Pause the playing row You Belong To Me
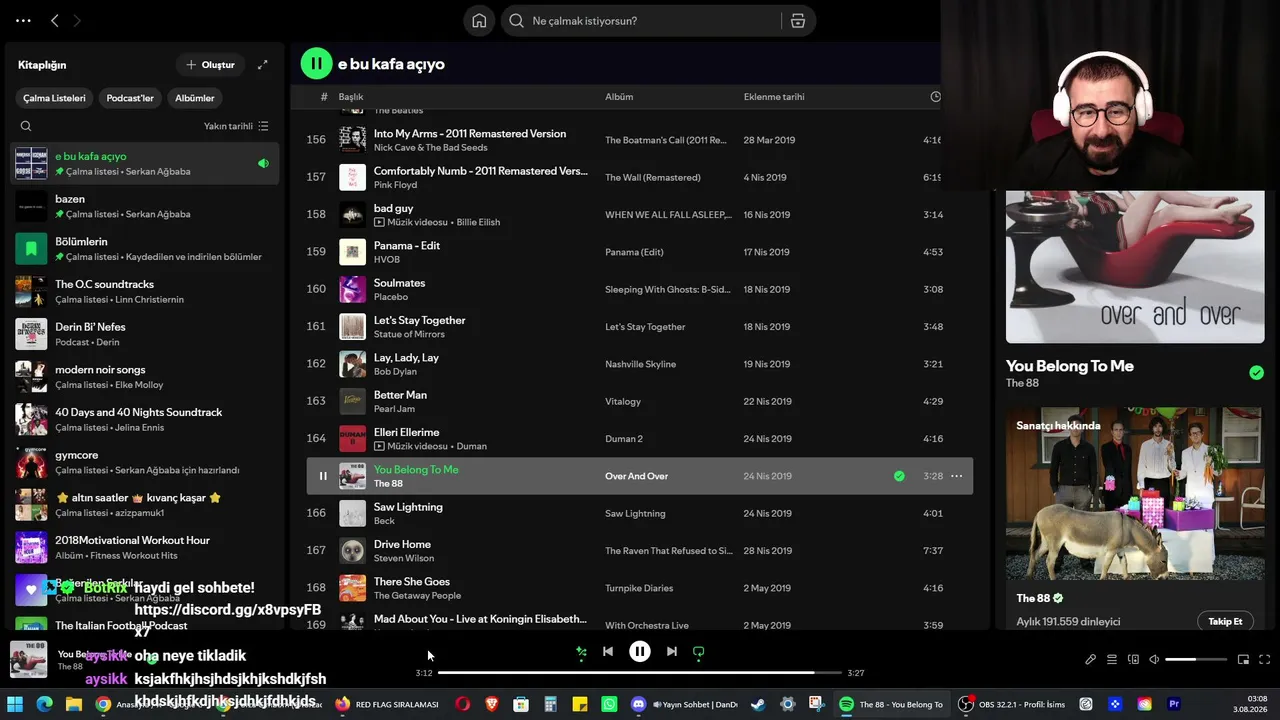Image resolution: width=1280 pixels, height=720 pixels. (322, 476)
